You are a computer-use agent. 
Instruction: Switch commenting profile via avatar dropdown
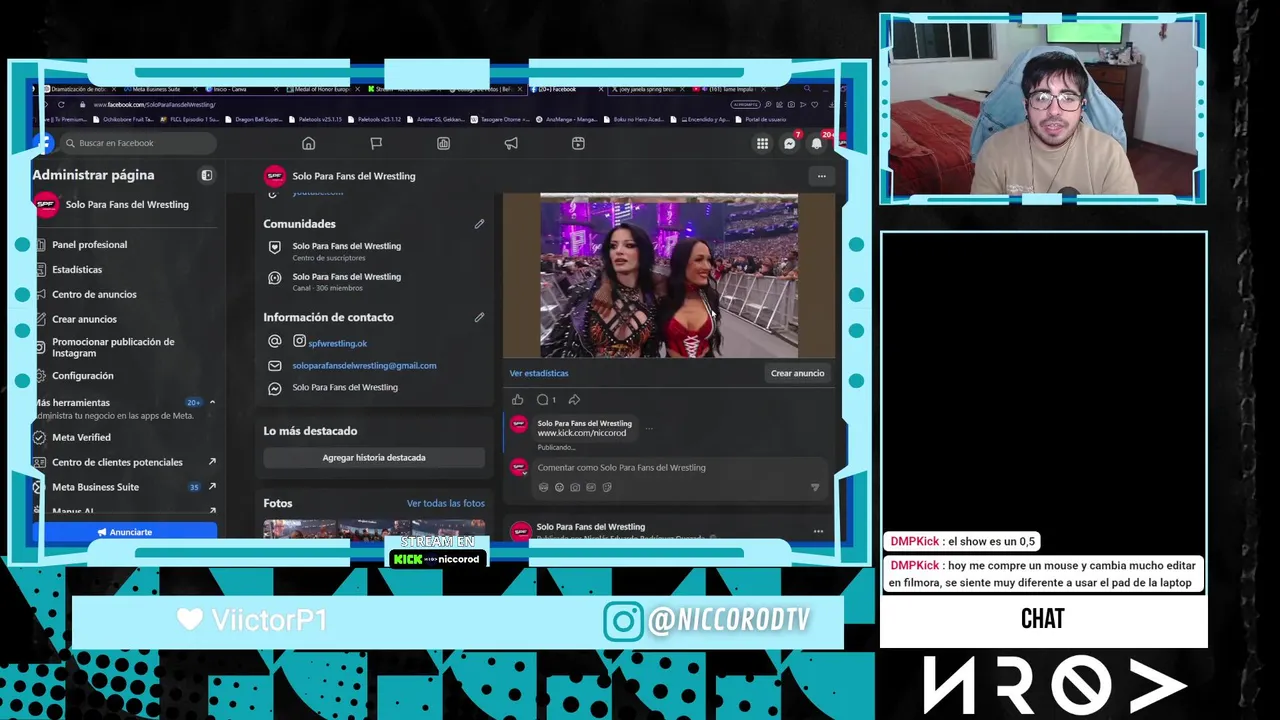click(519, 468)
